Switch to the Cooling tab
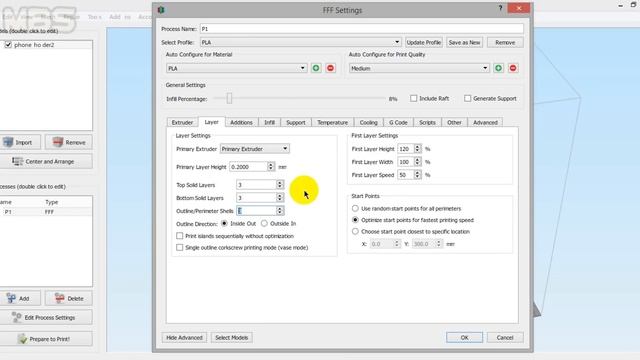Screen dimensions: 640x360 (369, 122)
